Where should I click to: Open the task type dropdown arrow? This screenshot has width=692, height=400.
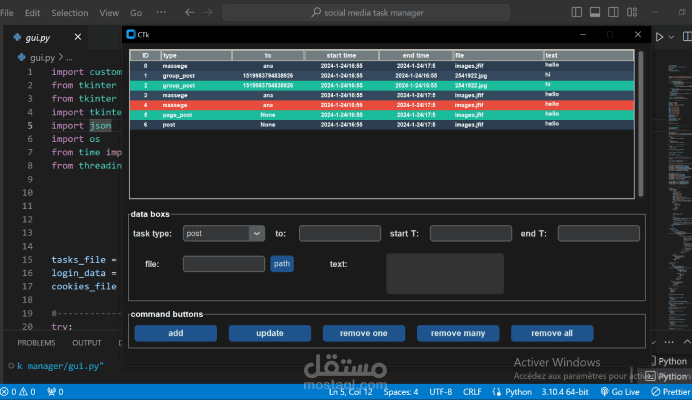pos(257,234)
